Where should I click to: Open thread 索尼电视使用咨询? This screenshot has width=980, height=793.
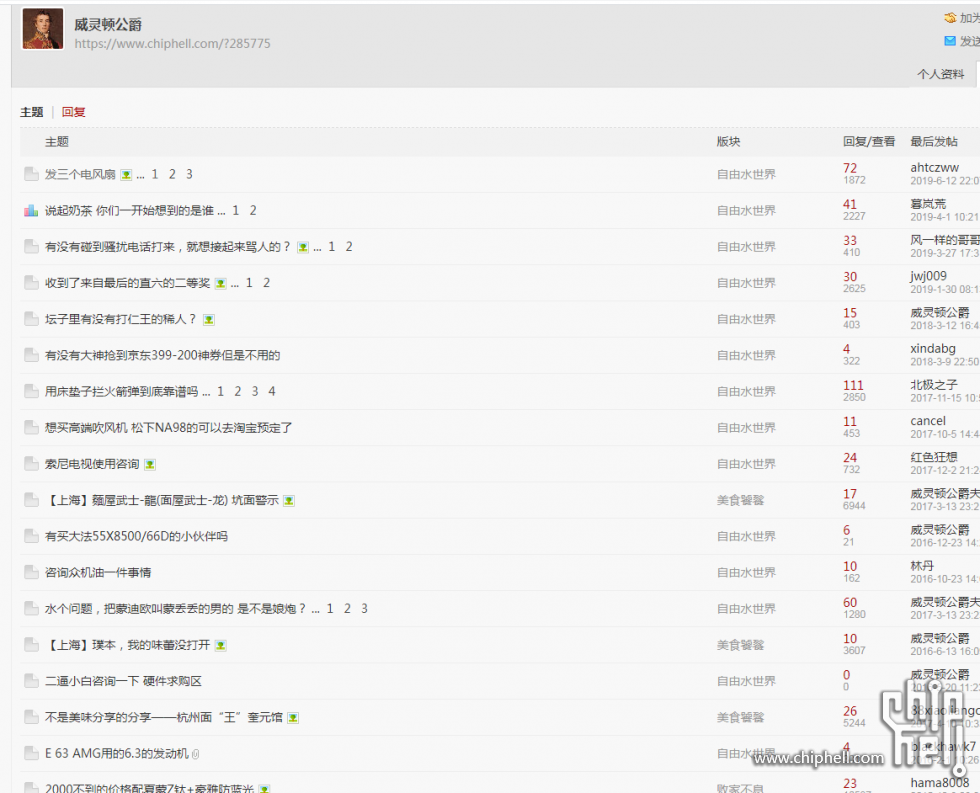click(x=92, y=464)
